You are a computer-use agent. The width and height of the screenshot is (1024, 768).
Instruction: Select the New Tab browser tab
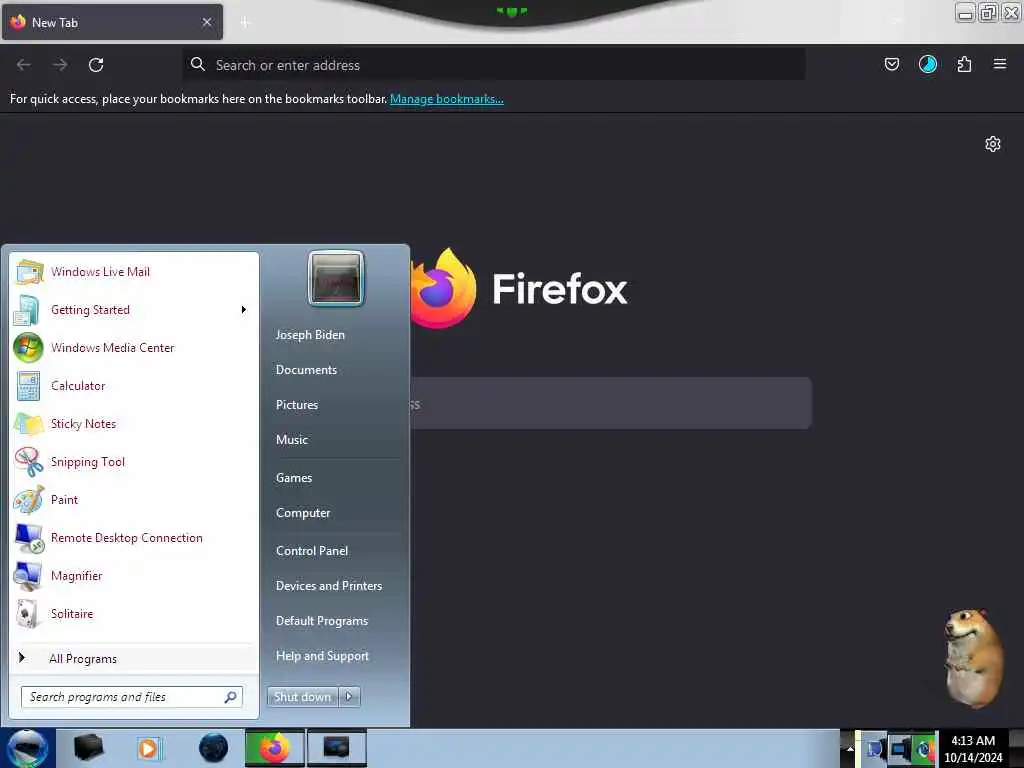click(x=112, y=22)
